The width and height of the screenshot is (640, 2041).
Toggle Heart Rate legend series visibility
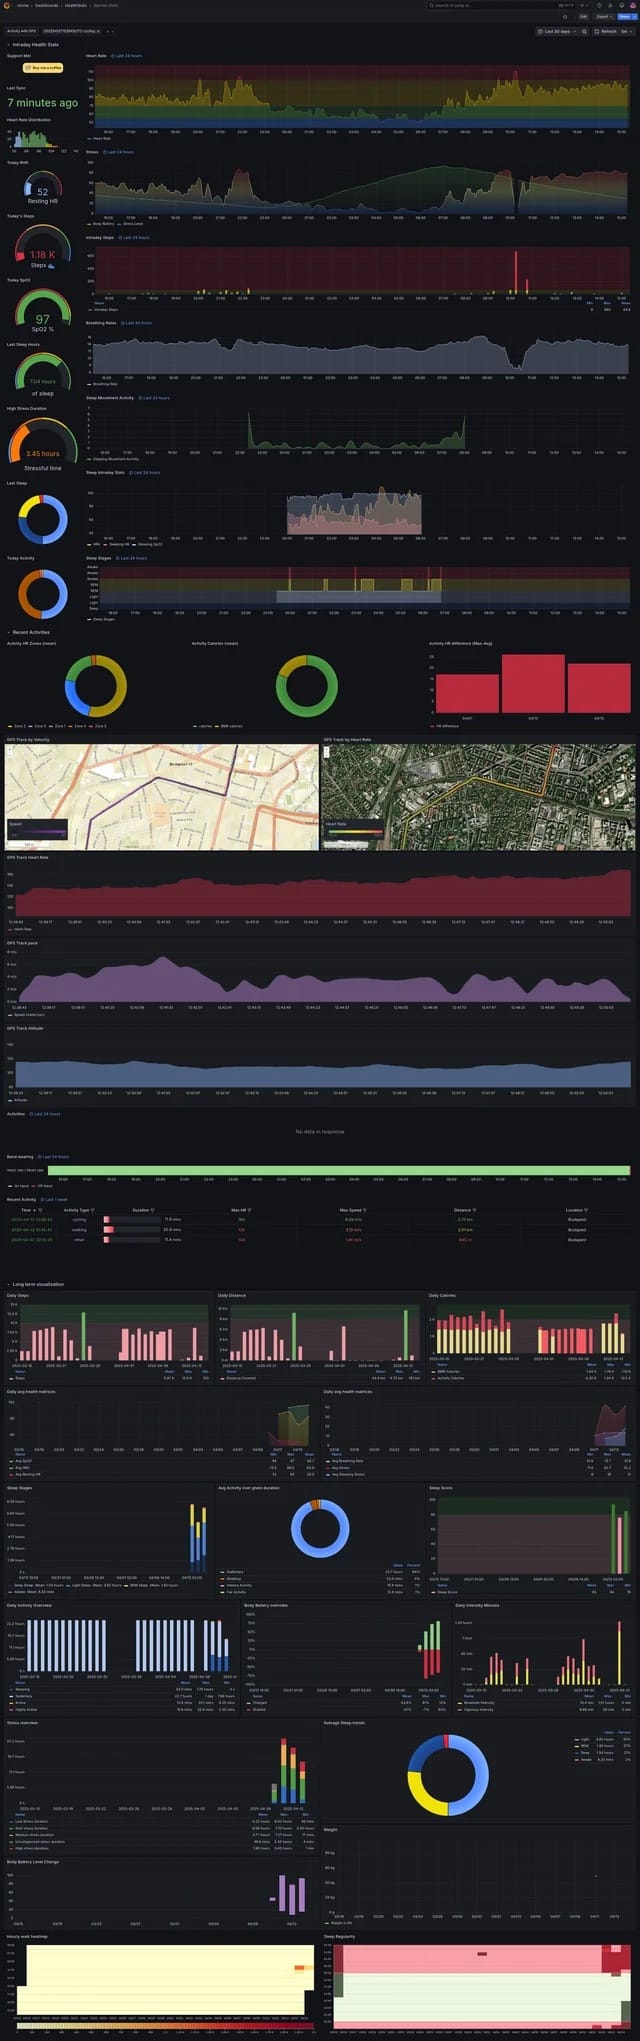pyautogui.click(x=101, y=138)
